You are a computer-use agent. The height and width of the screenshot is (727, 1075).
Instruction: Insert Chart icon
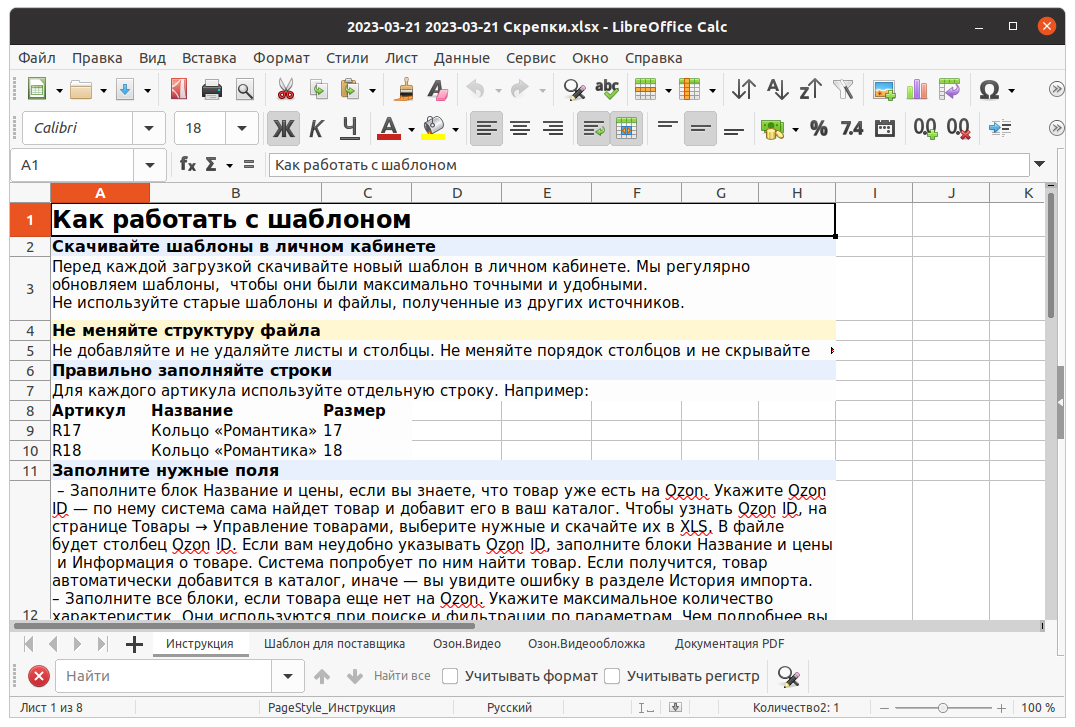[917, 90]
